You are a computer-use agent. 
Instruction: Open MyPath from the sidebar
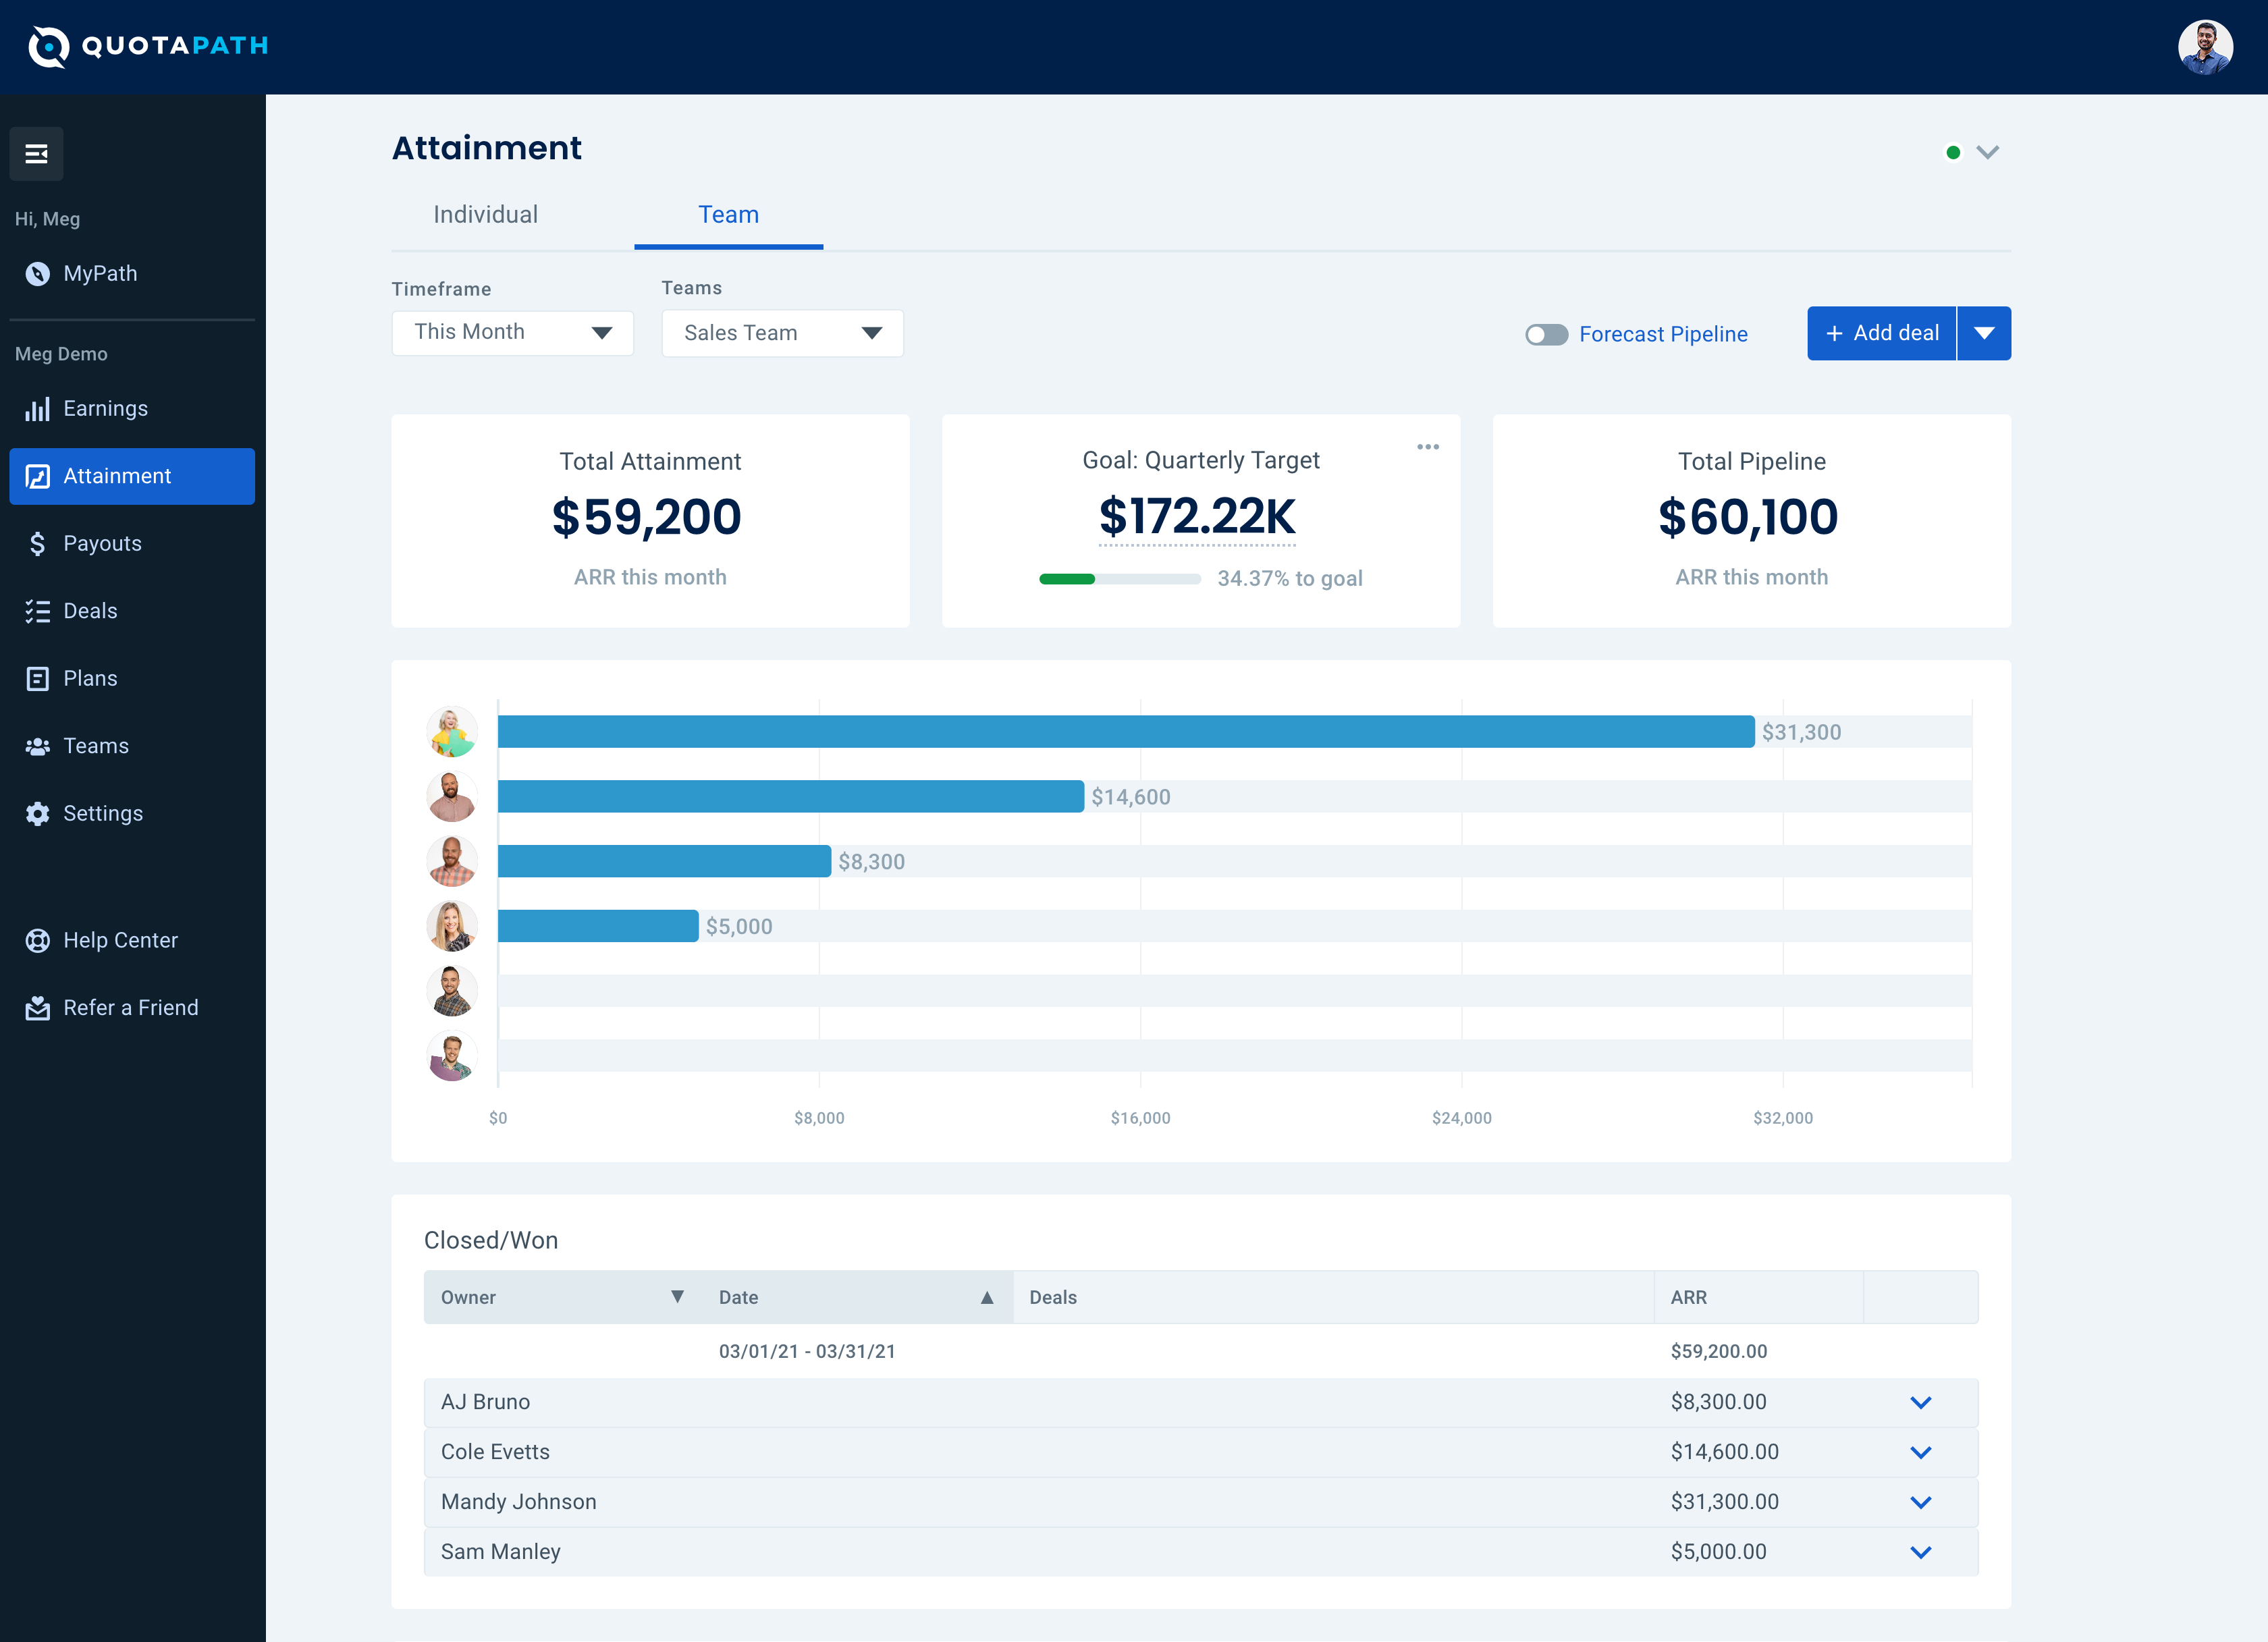pos(100,273)
